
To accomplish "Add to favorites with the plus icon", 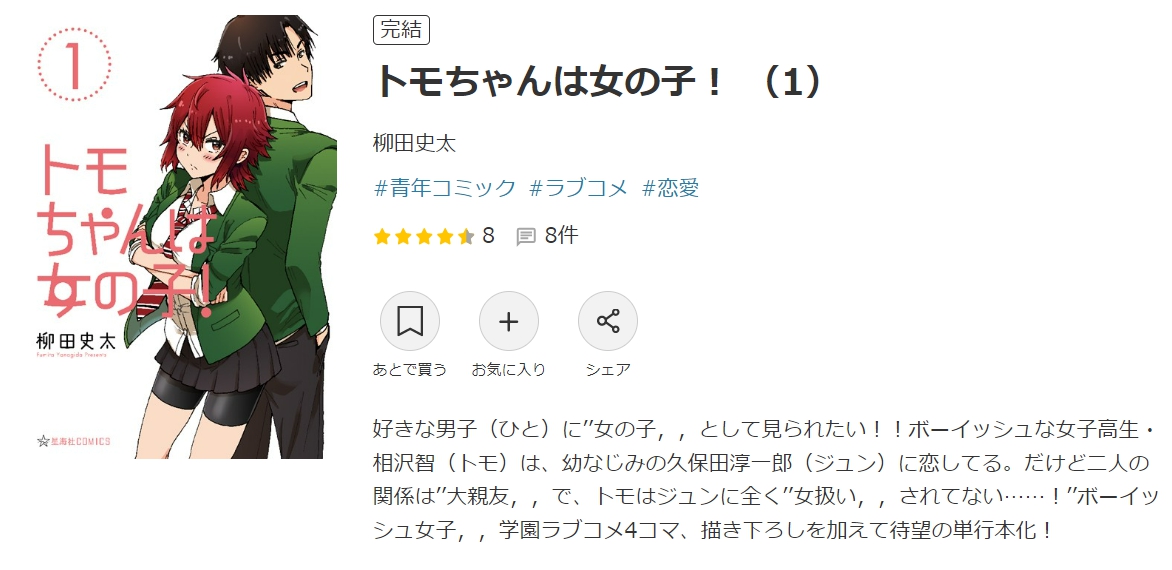I will (509, 321).
